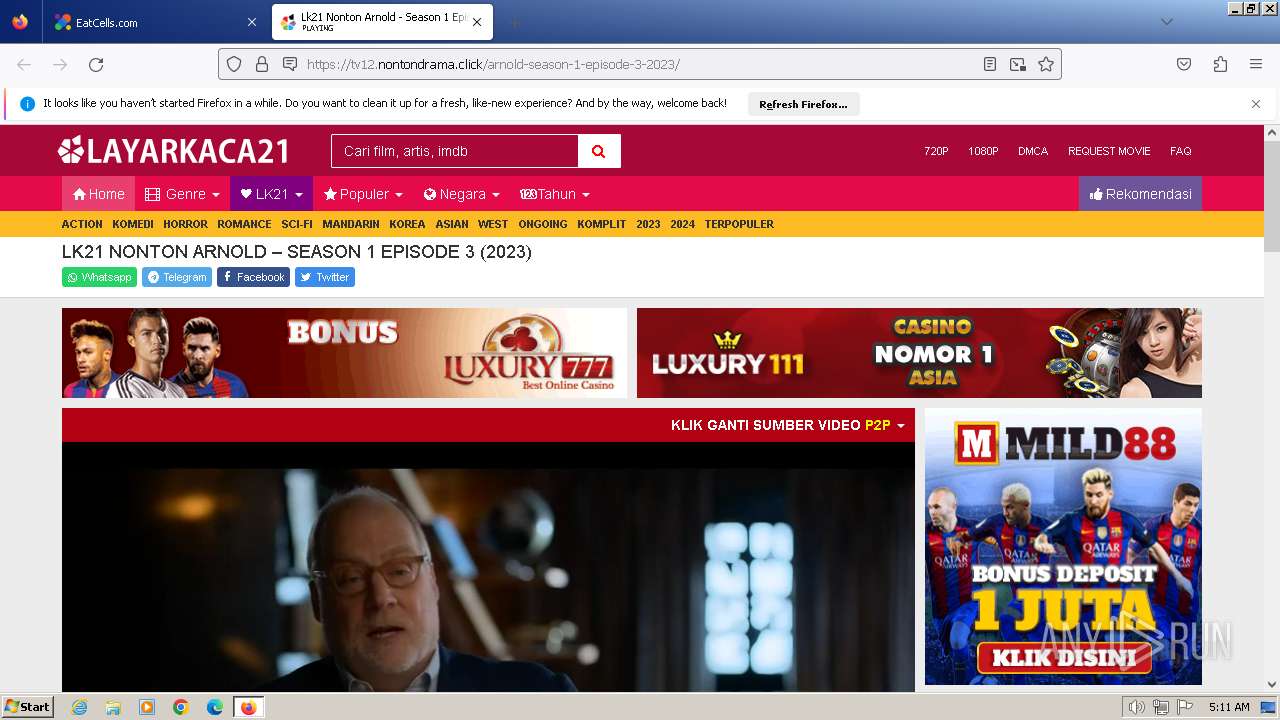Image resolution: width=1280 pixels, height=720 pixels.
Task: Share via the Telegram button
Action: 177,277
